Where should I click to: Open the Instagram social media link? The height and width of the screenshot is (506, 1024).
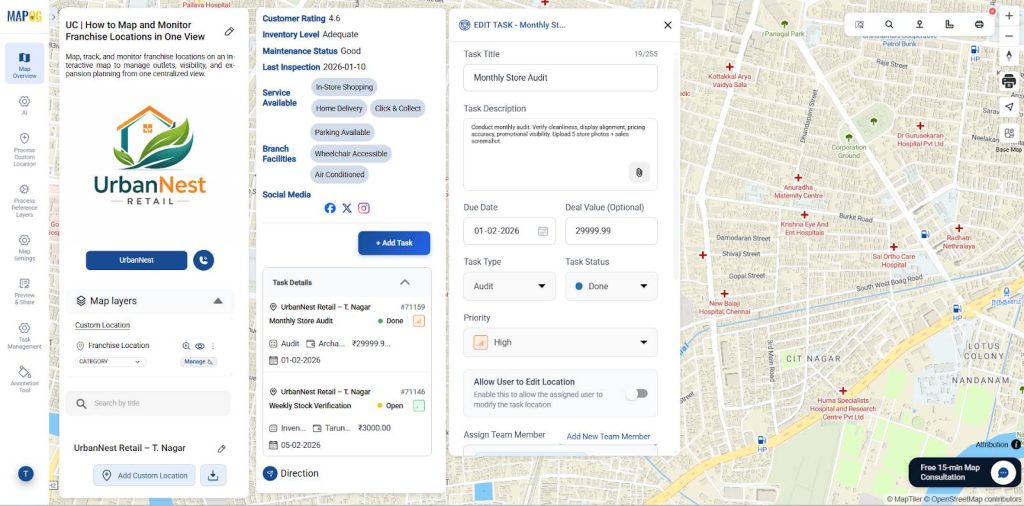[364, 208]
